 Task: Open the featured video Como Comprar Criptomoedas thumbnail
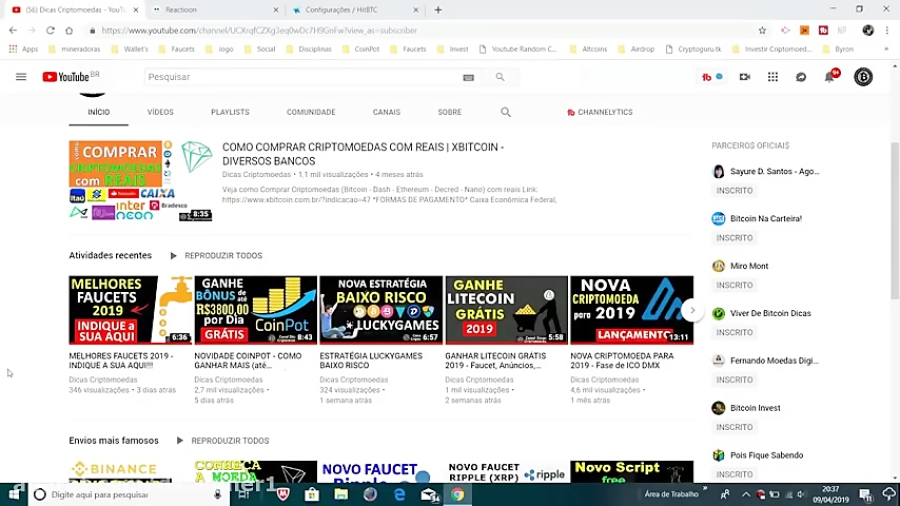click(x=141, y=181)
